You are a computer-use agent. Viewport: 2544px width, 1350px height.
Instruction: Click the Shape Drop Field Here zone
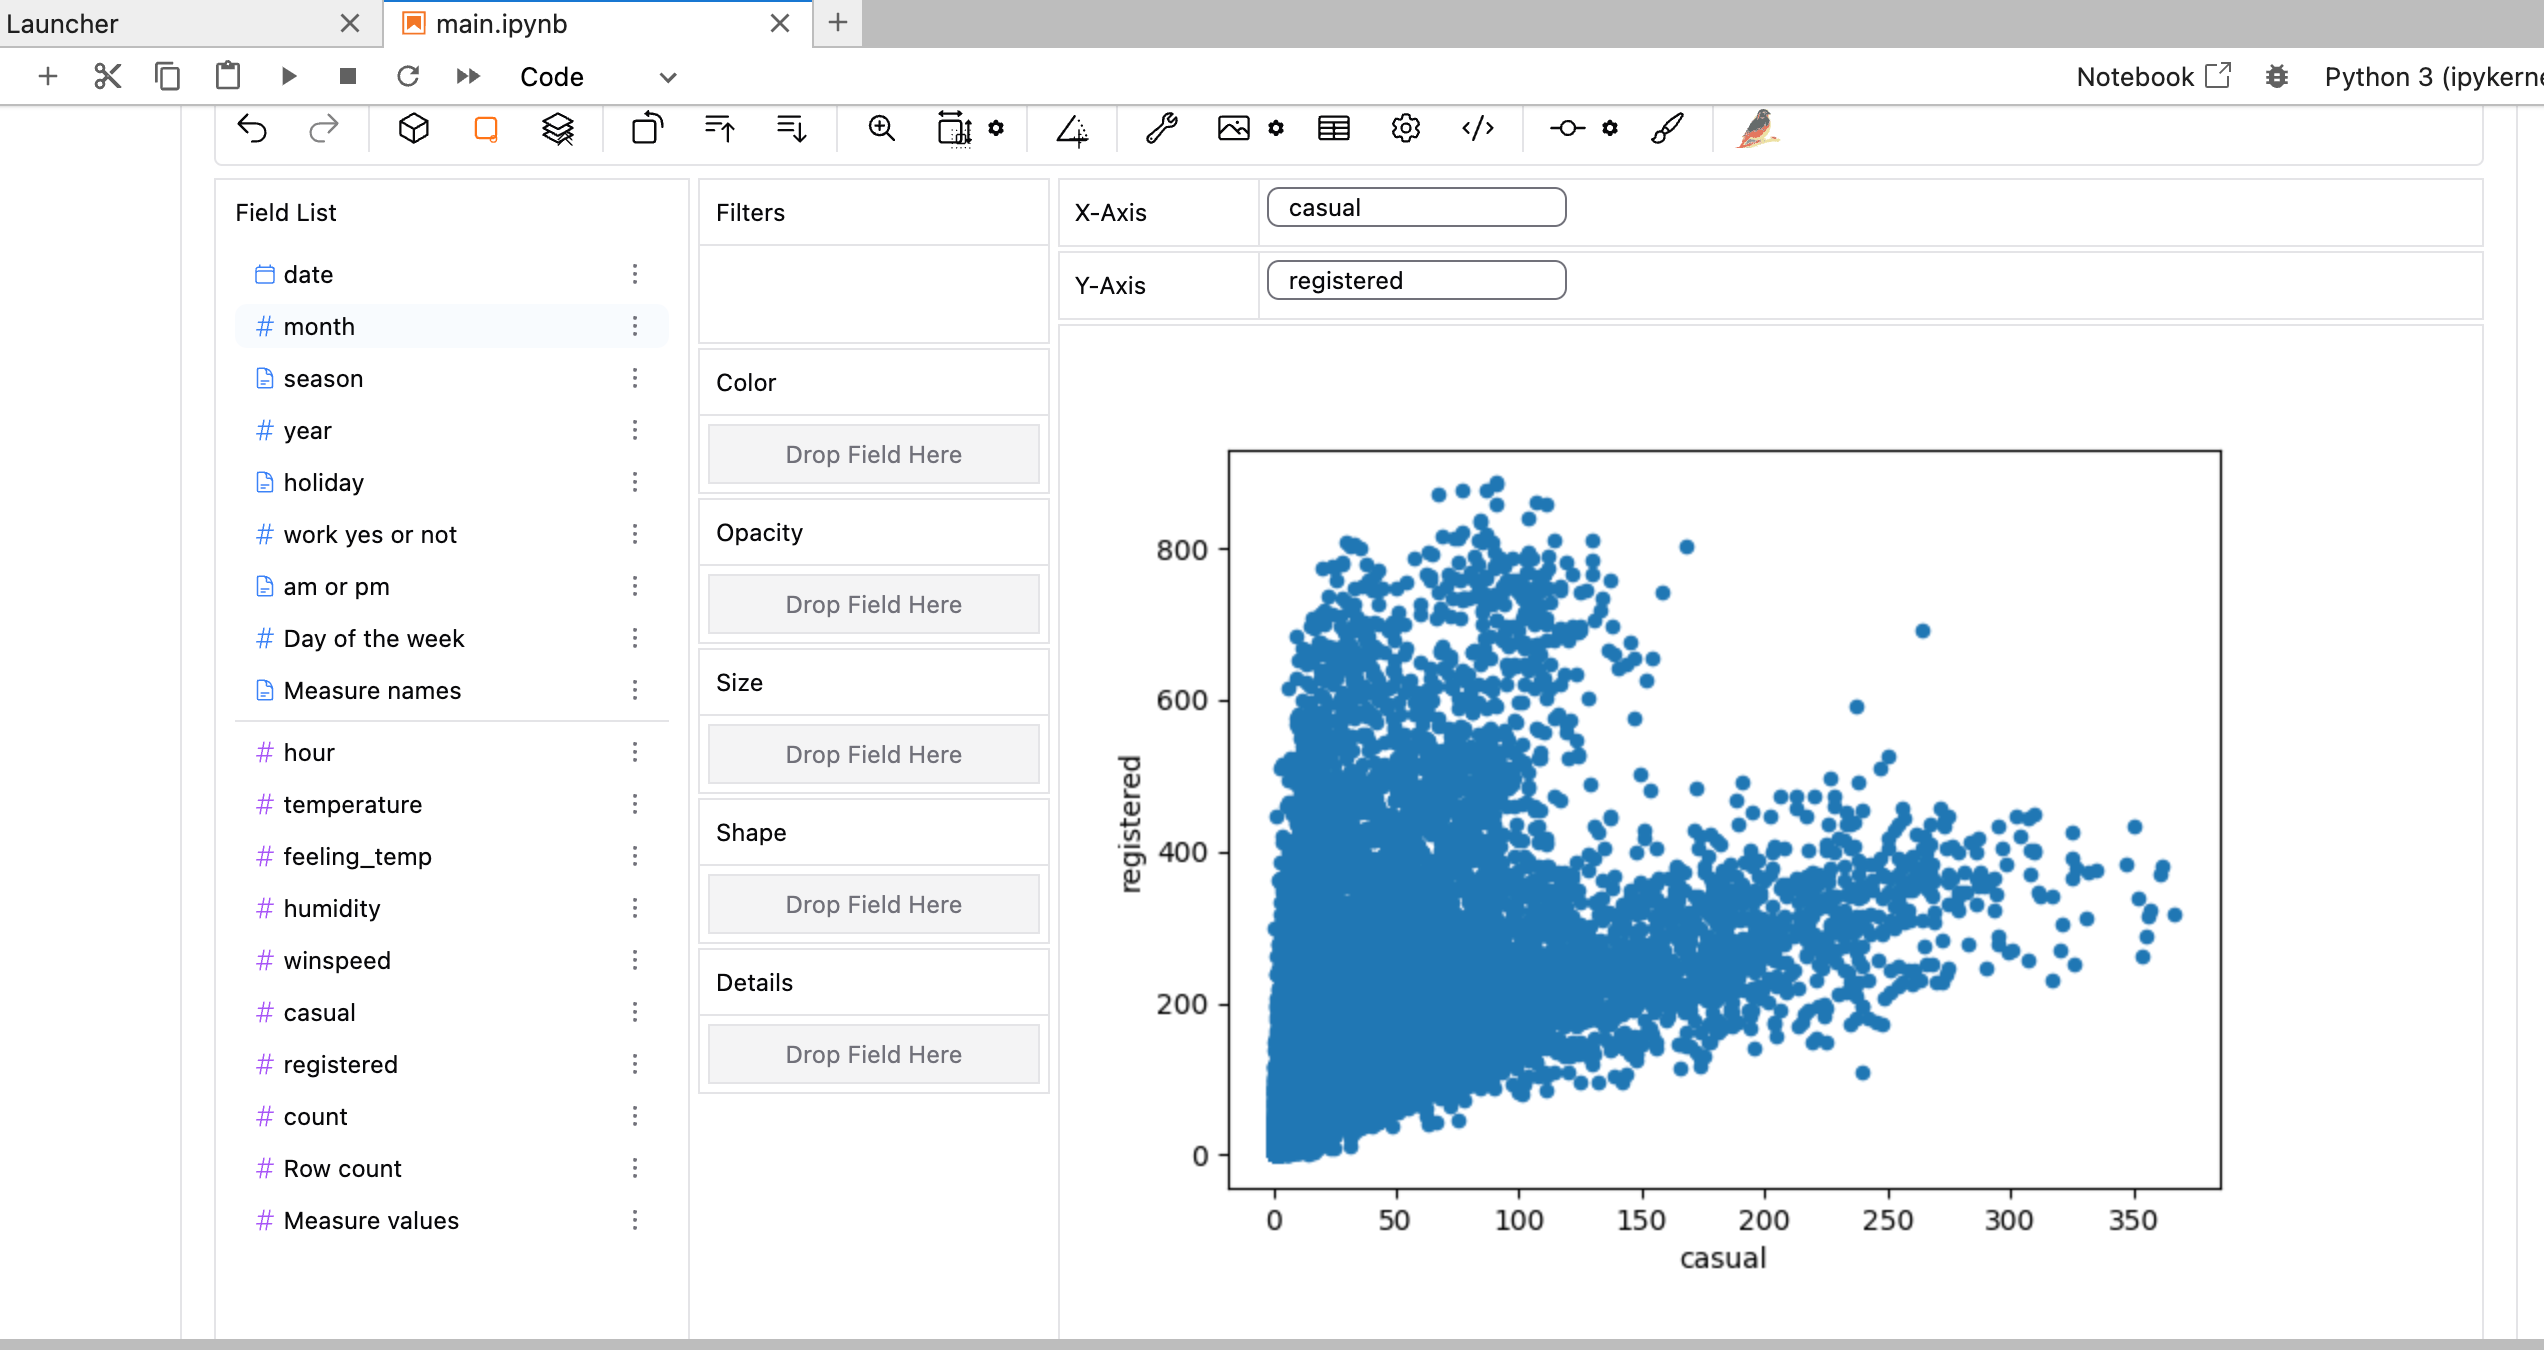(x=874, y=904)
